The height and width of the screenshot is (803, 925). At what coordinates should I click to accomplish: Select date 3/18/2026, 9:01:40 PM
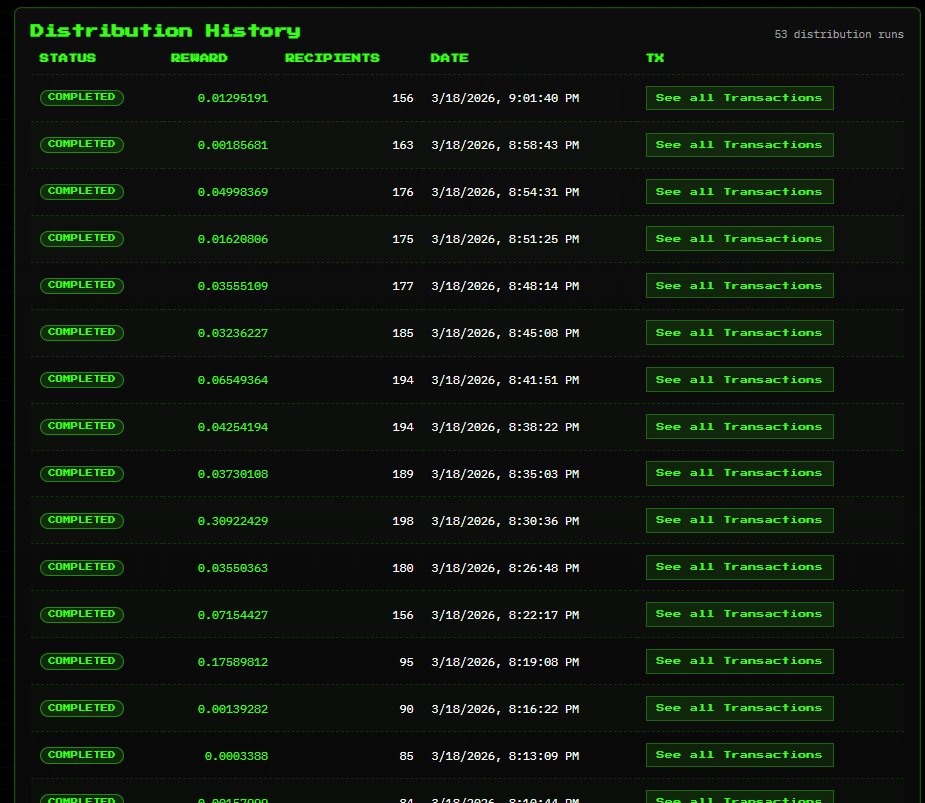coord(505,98)
